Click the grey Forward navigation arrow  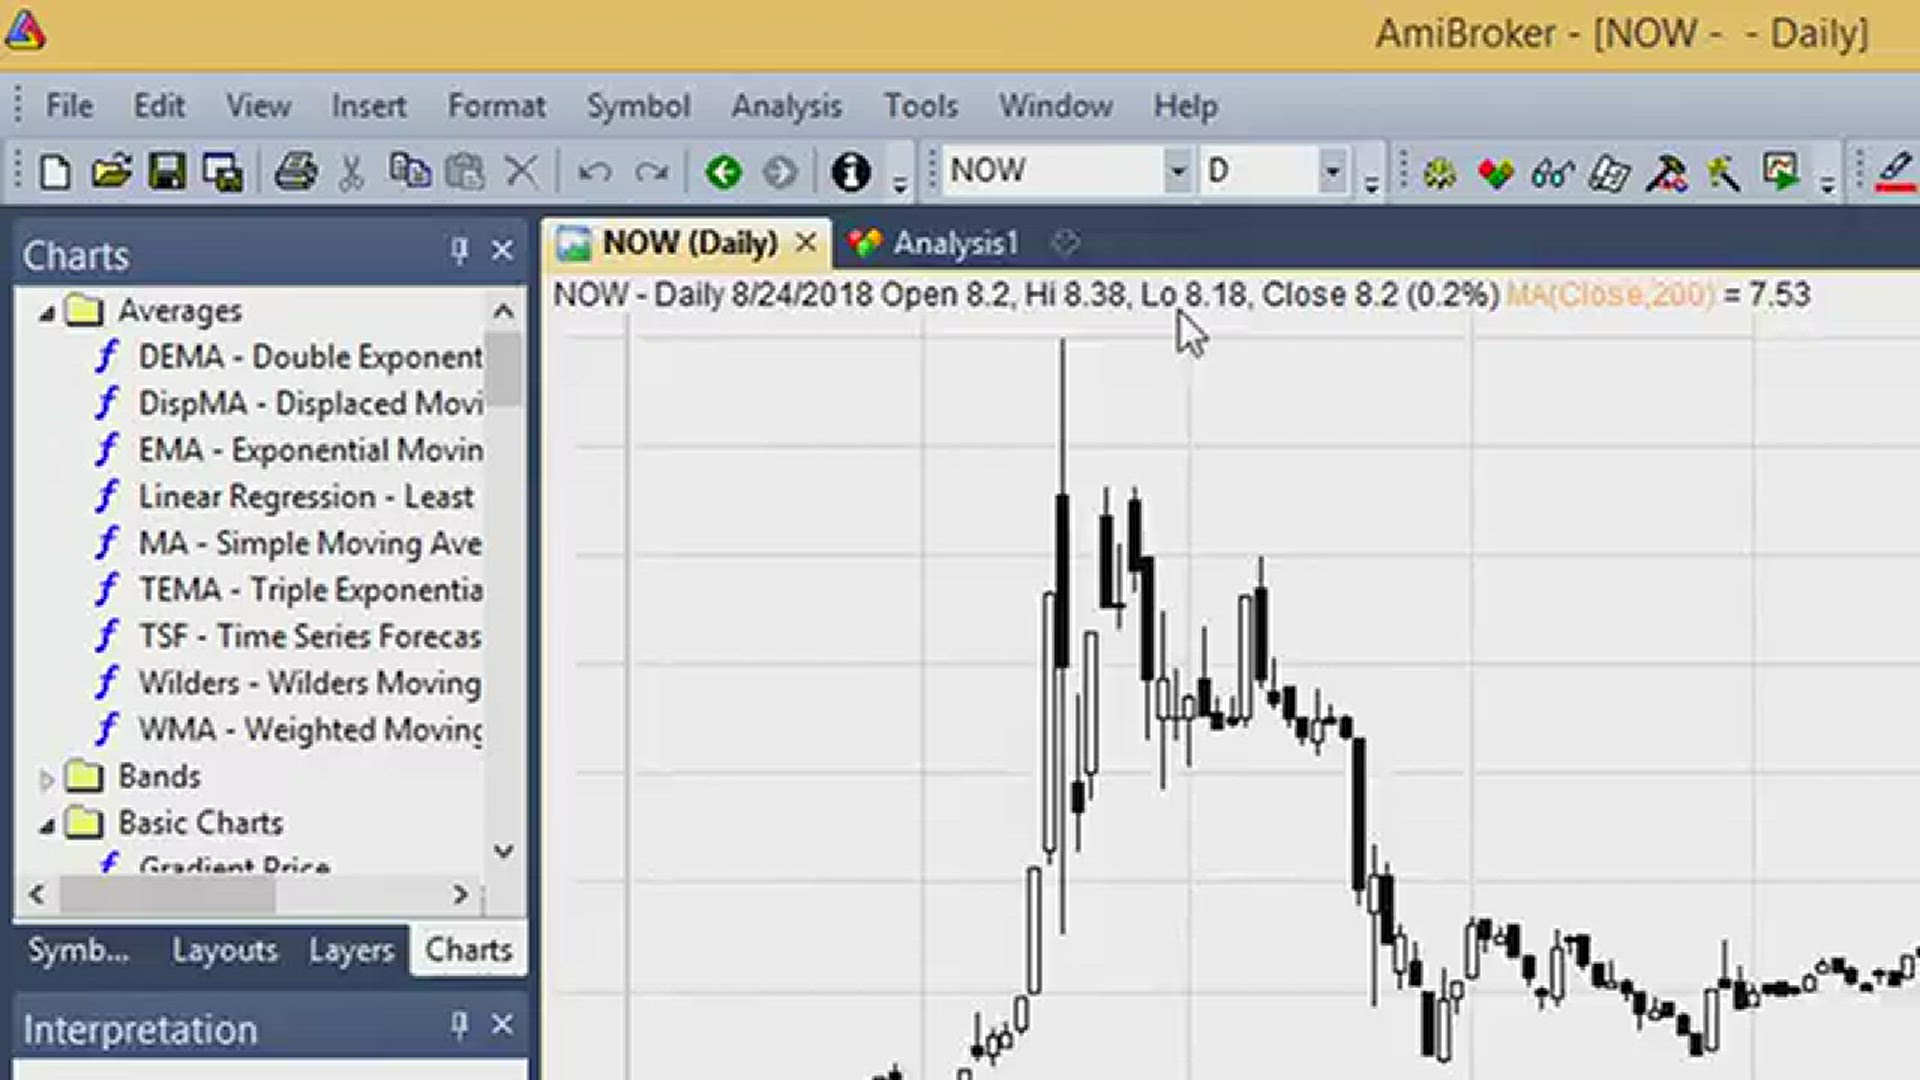[x=780, y=172]
